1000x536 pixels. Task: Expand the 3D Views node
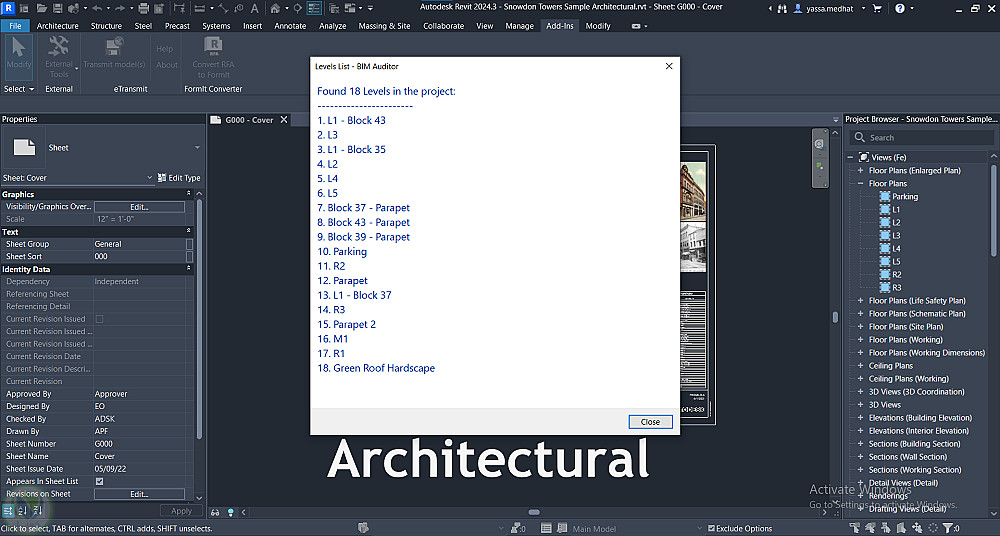[x=860, y=405]
